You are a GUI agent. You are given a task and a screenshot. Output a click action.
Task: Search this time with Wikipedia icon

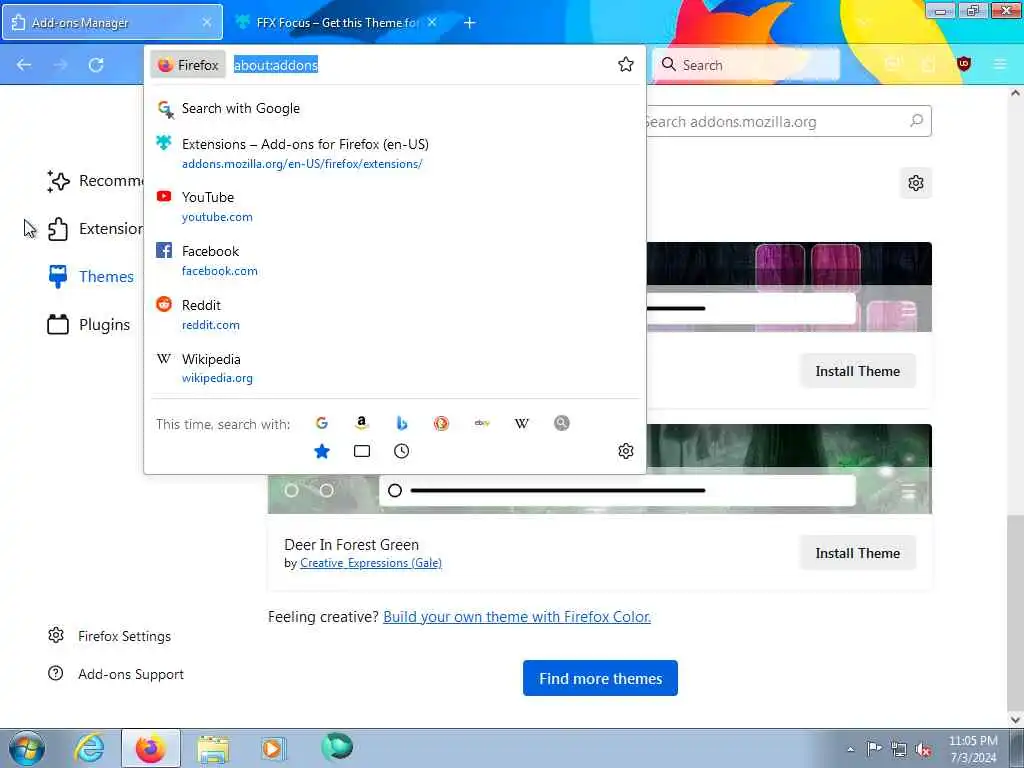[522, 423]
